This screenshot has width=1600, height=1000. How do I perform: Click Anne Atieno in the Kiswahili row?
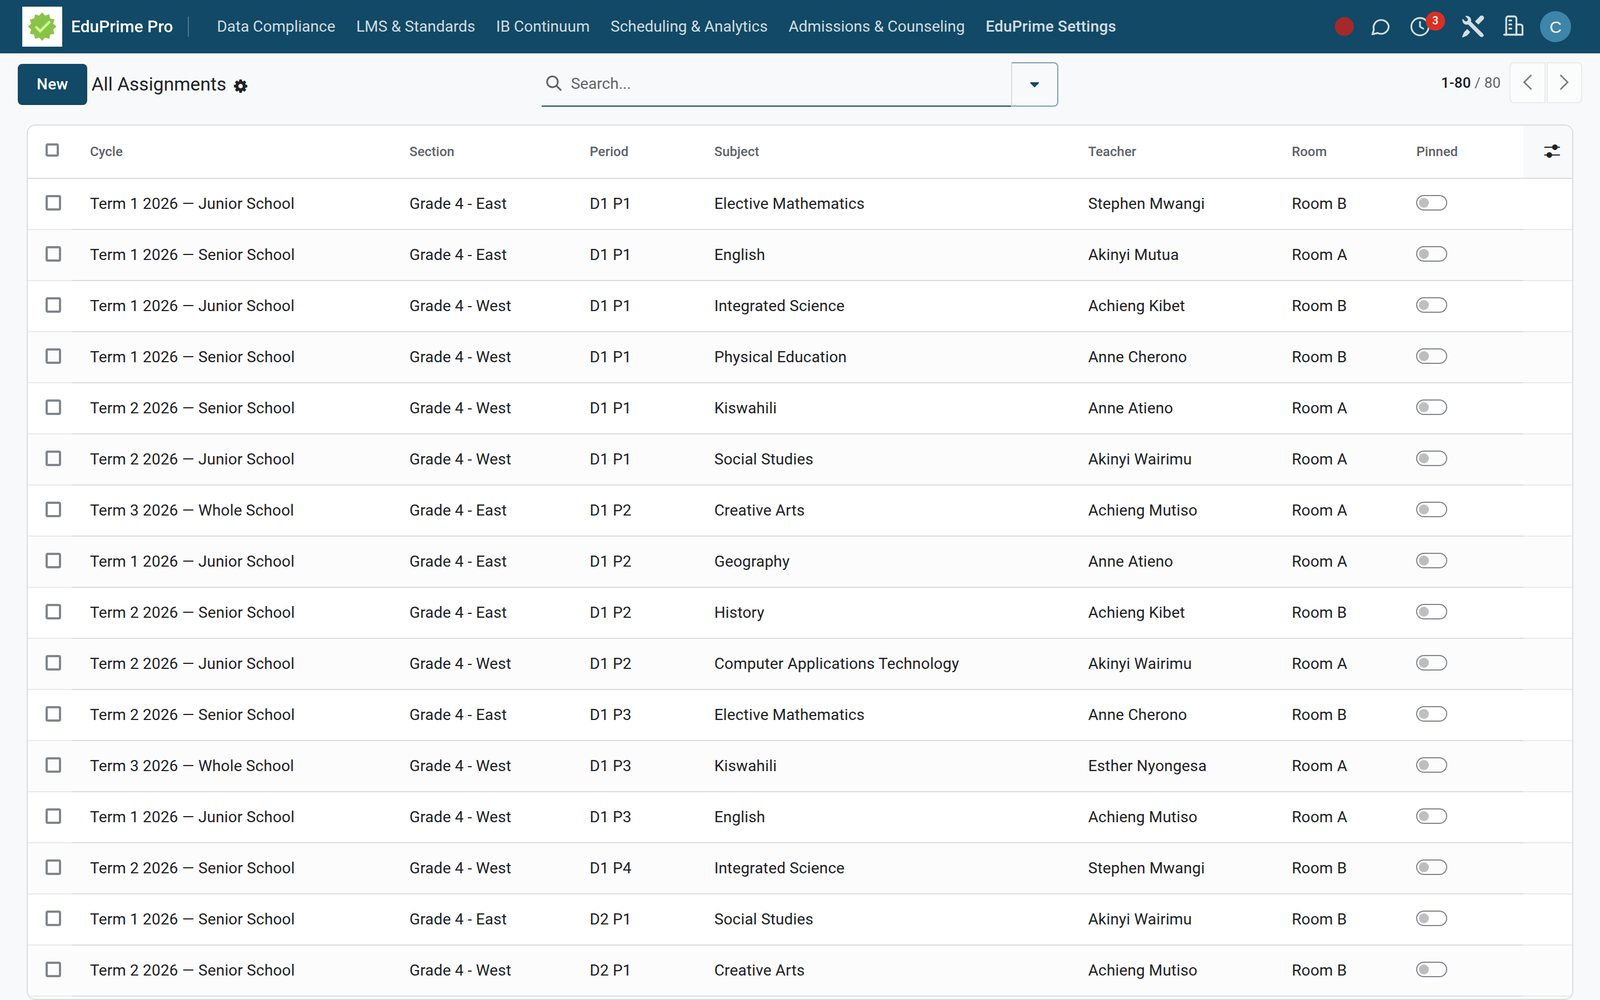(1130, 408)
